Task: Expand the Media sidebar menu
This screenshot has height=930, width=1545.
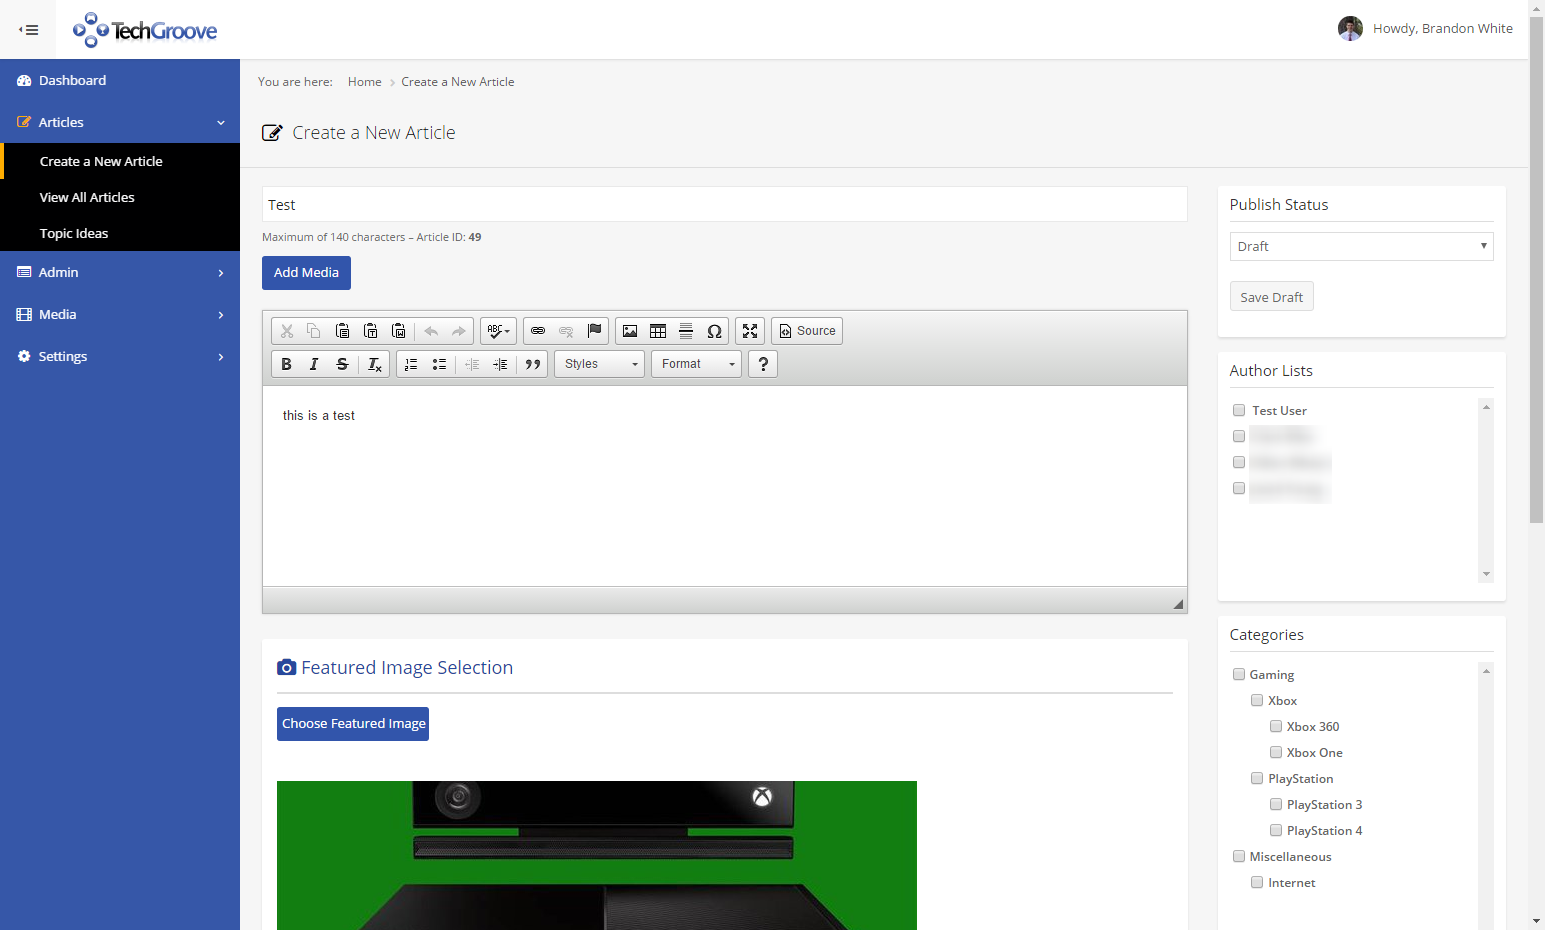Action: [120, 314]
